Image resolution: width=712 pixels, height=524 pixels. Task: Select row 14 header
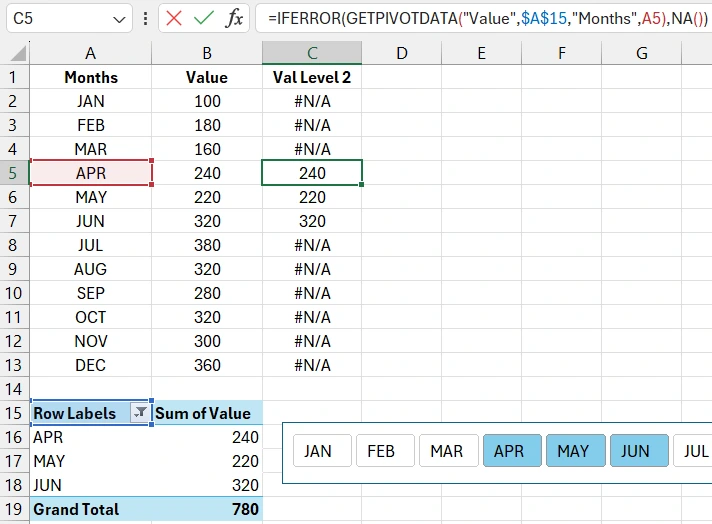pyautogui.click(x=14, y=389)
